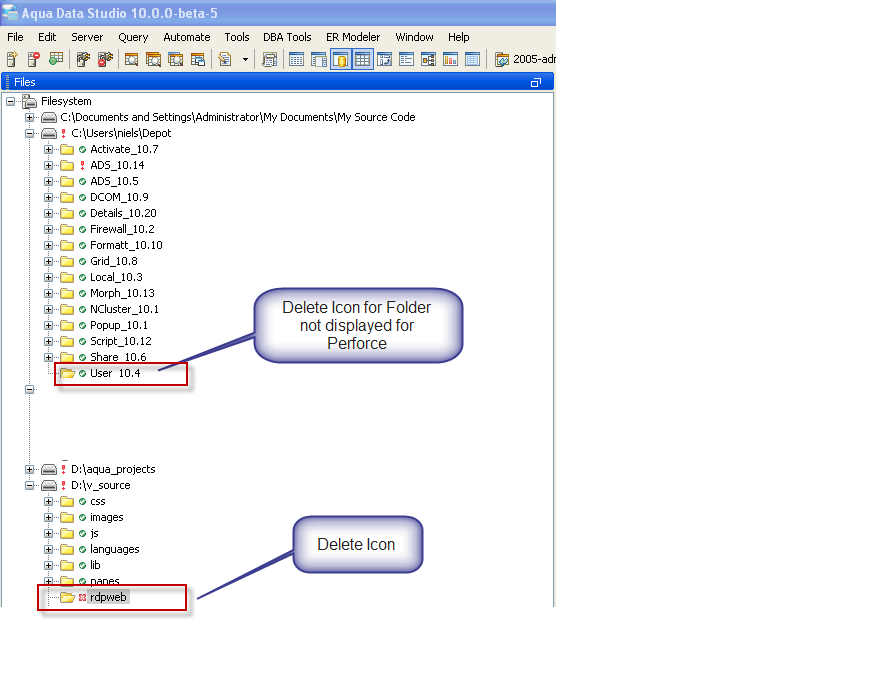The width and height of the screenshot is (877, 692).
Task: Select the rdpweb folder
Action: [x=108, y=597]
